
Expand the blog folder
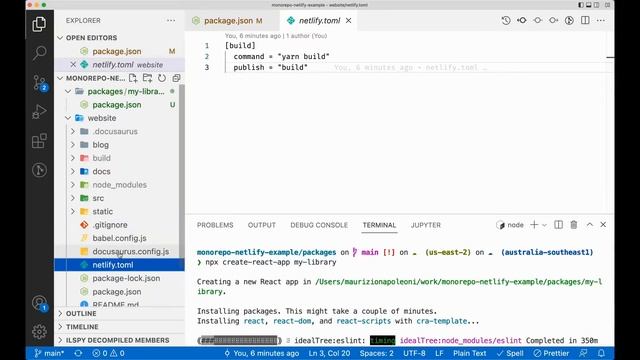click(x=73, y=144)
